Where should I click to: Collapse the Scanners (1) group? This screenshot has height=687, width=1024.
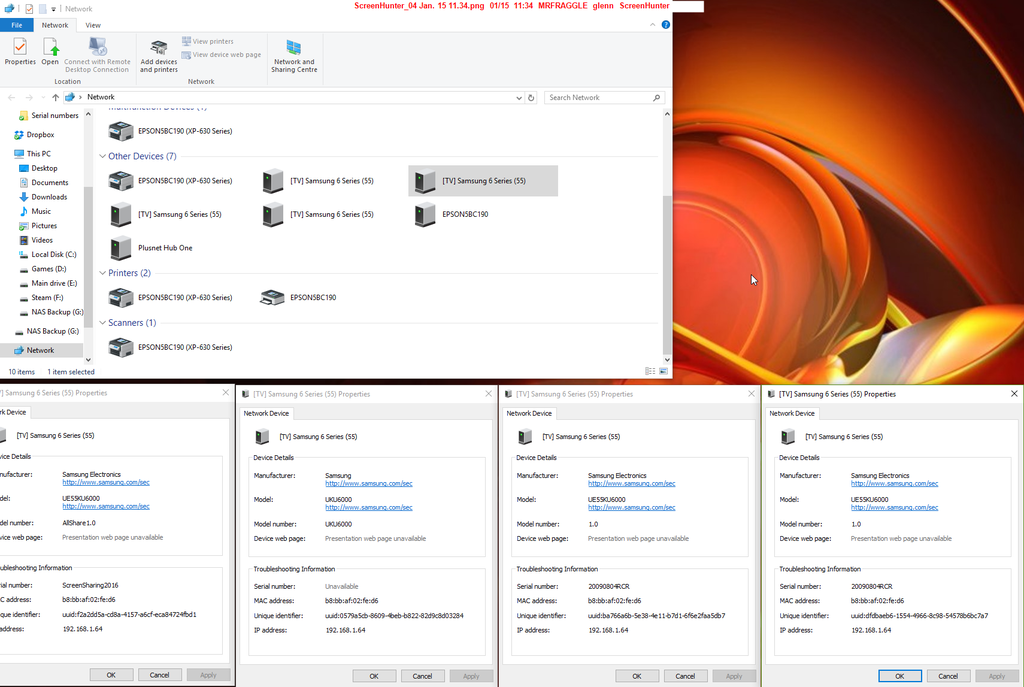pos(103,323)
